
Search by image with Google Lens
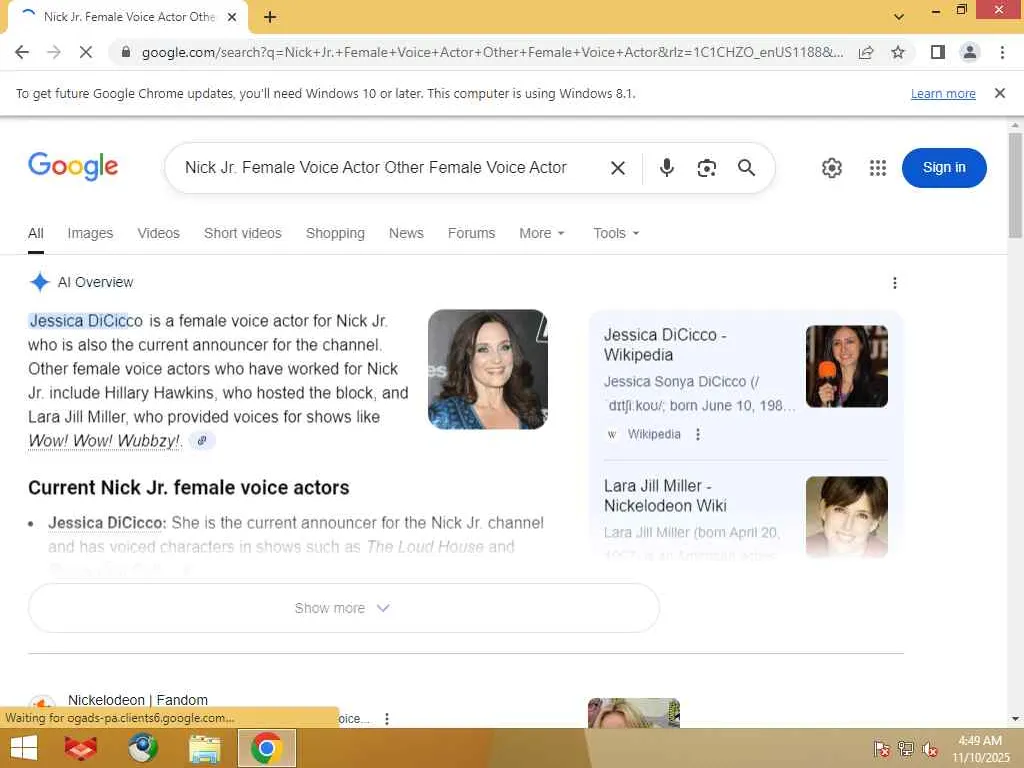click(707, 168)
